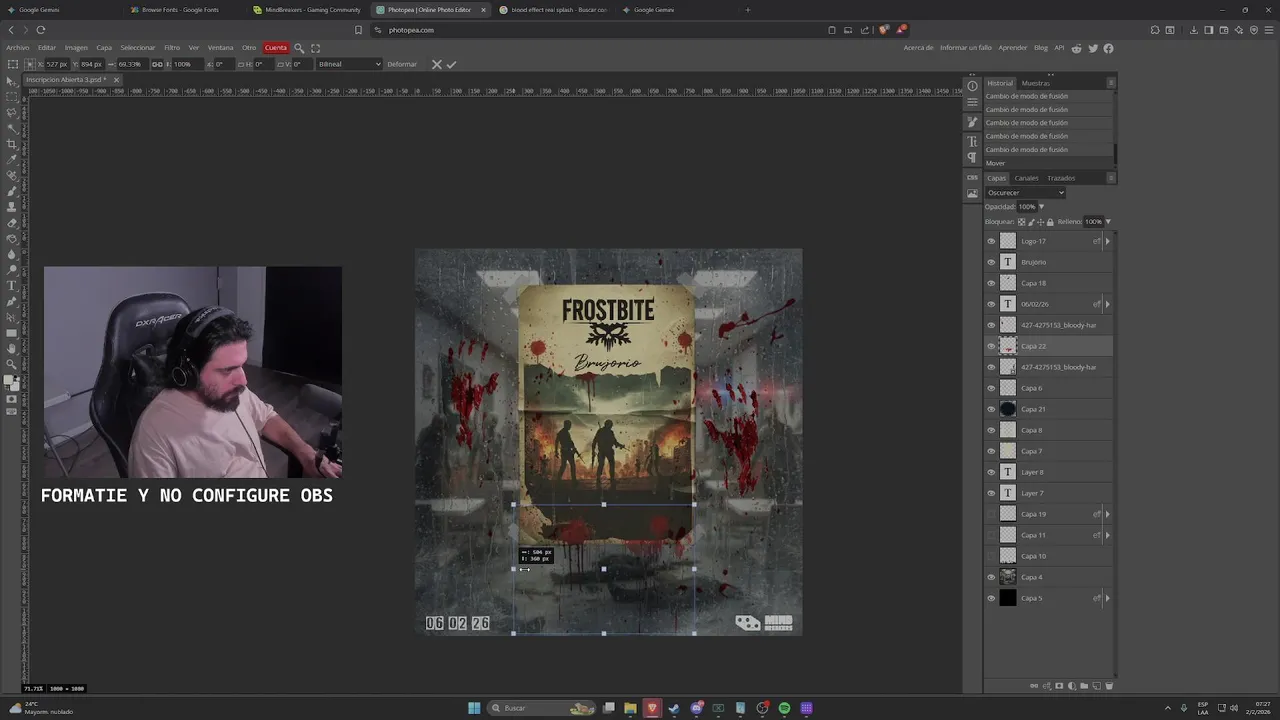Expand effects of Capa 5 layer
The width and height of the screenshot is (1280, 720).
[1107, 598]
